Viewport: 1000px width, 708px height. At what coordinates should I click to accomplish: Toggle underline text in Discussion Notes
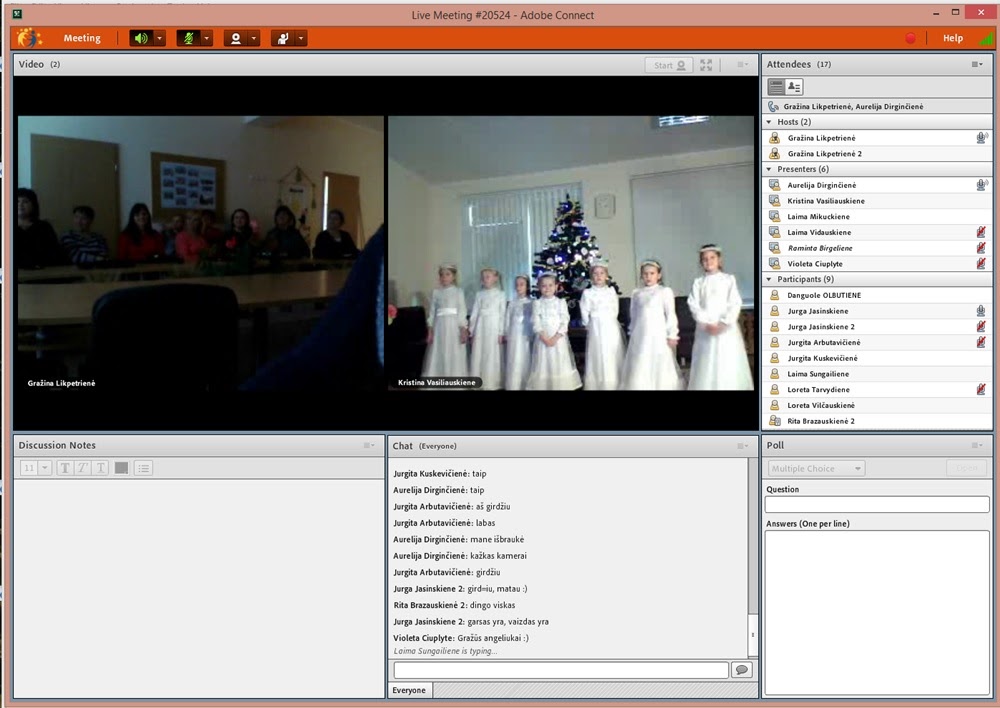click(101, 468)
